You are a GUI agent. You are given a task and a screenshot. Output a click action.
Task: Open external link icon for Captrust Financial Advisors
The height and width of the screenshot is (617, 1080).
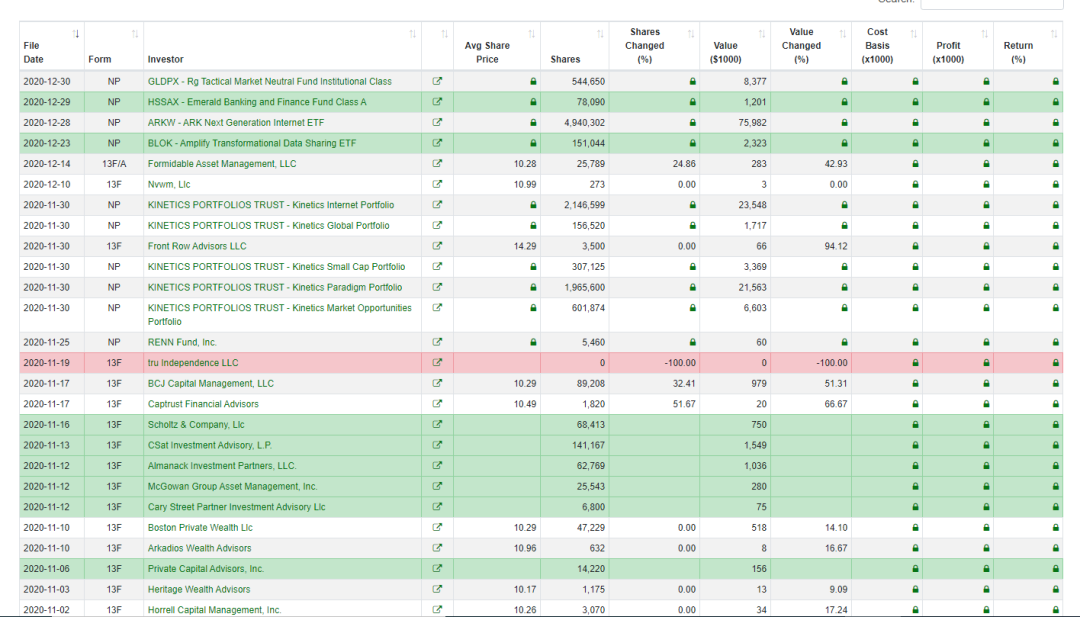coord(437,404)
